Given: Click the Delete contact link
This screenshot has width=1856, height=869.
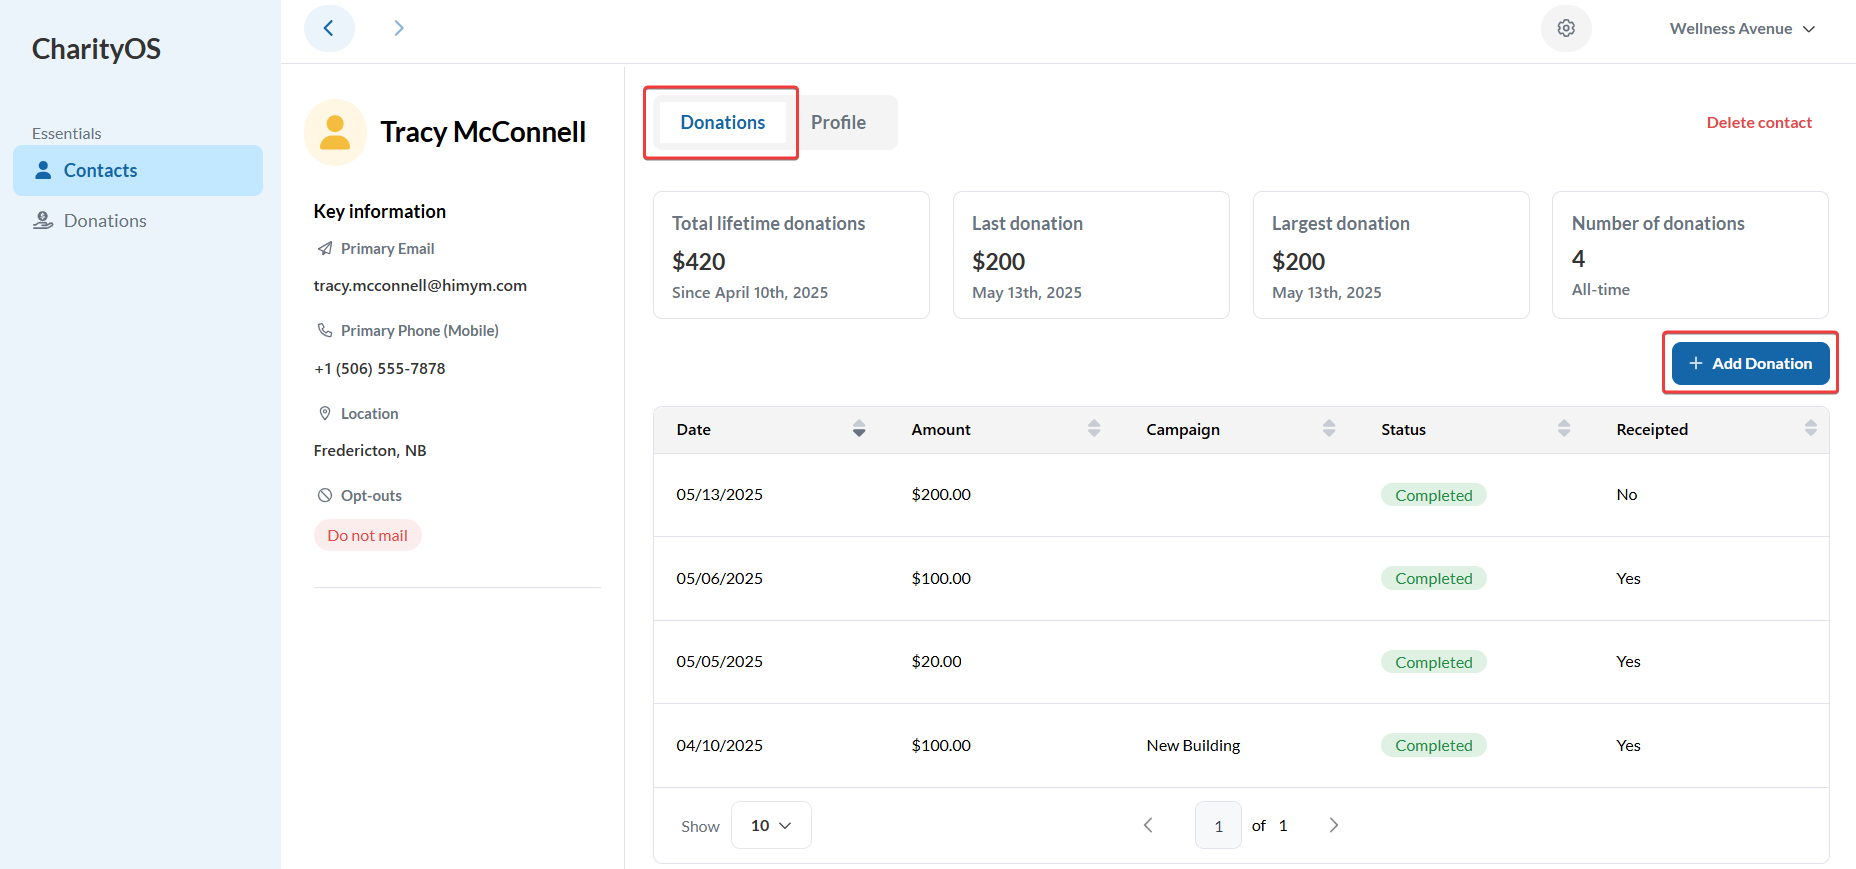Looking at the screenshot, I should tap(1759, 123).
